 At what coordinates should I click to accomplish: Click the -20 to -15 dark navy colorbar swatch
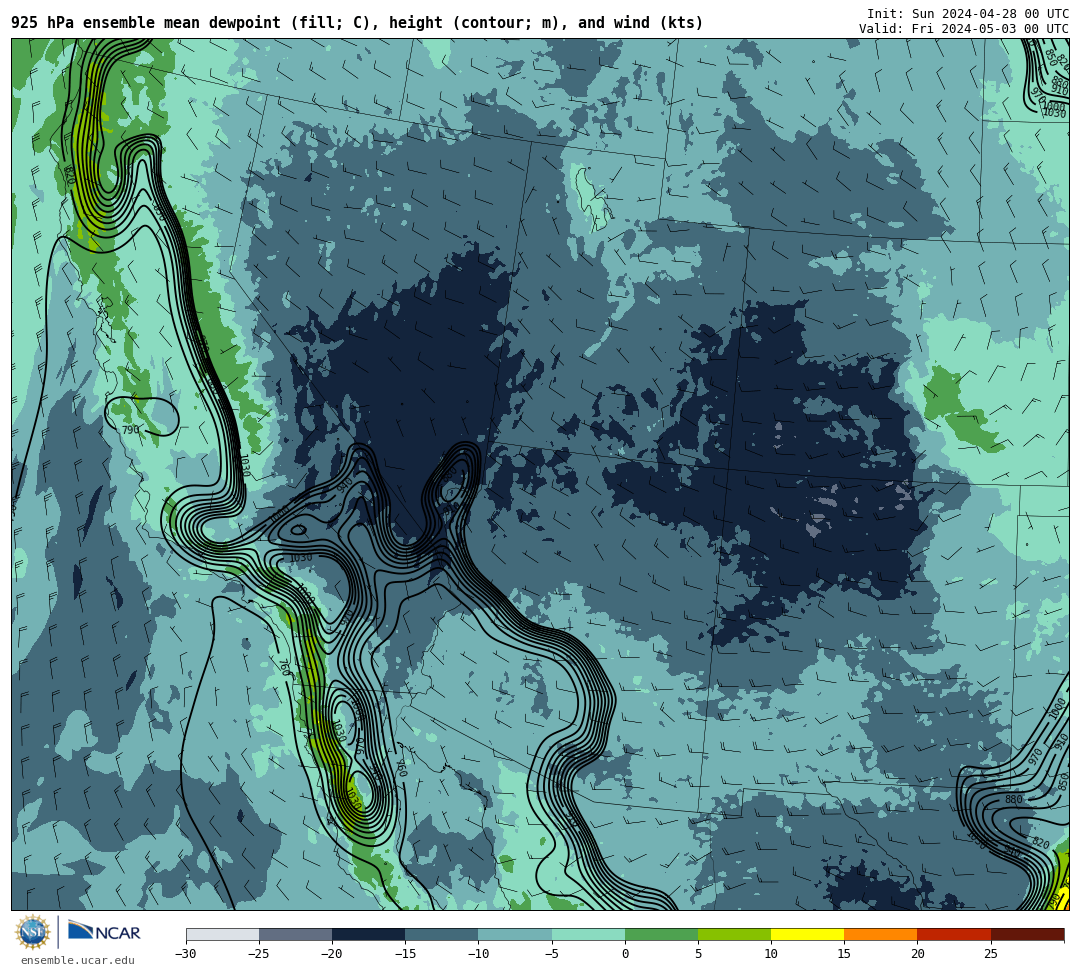[368, 934]
